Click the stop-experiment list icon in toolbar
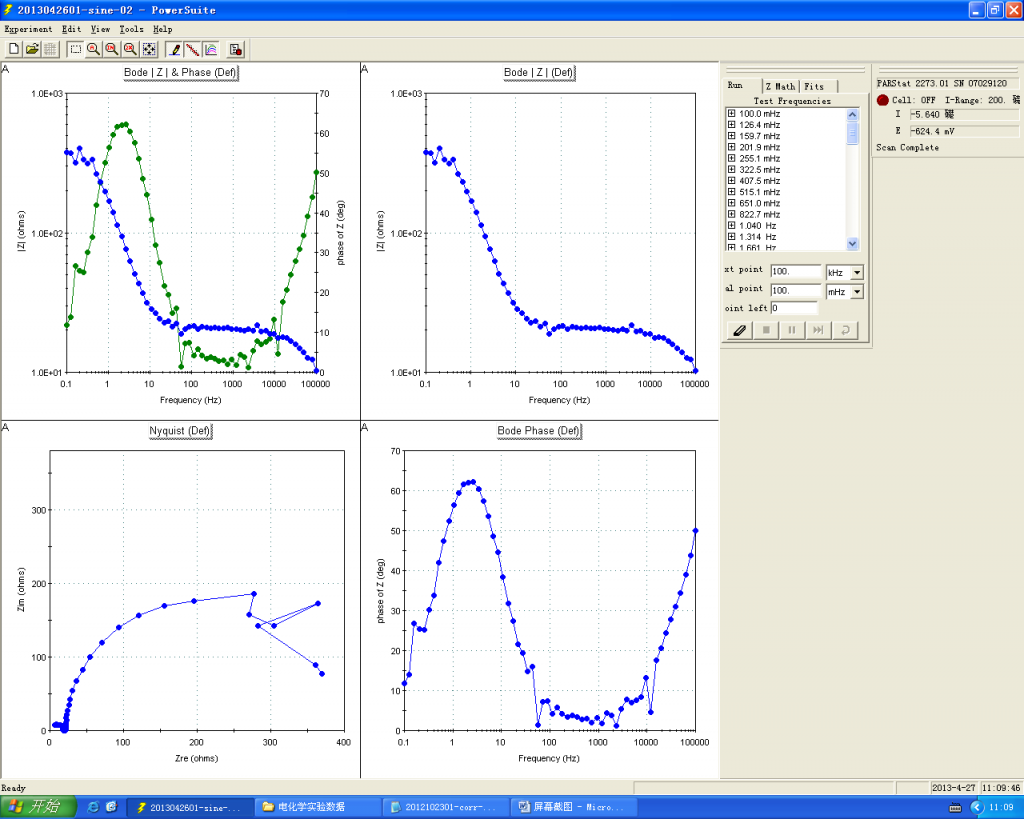Viewport: 1024px width, 819px height. pyautogui.click(x=236, y=49)
